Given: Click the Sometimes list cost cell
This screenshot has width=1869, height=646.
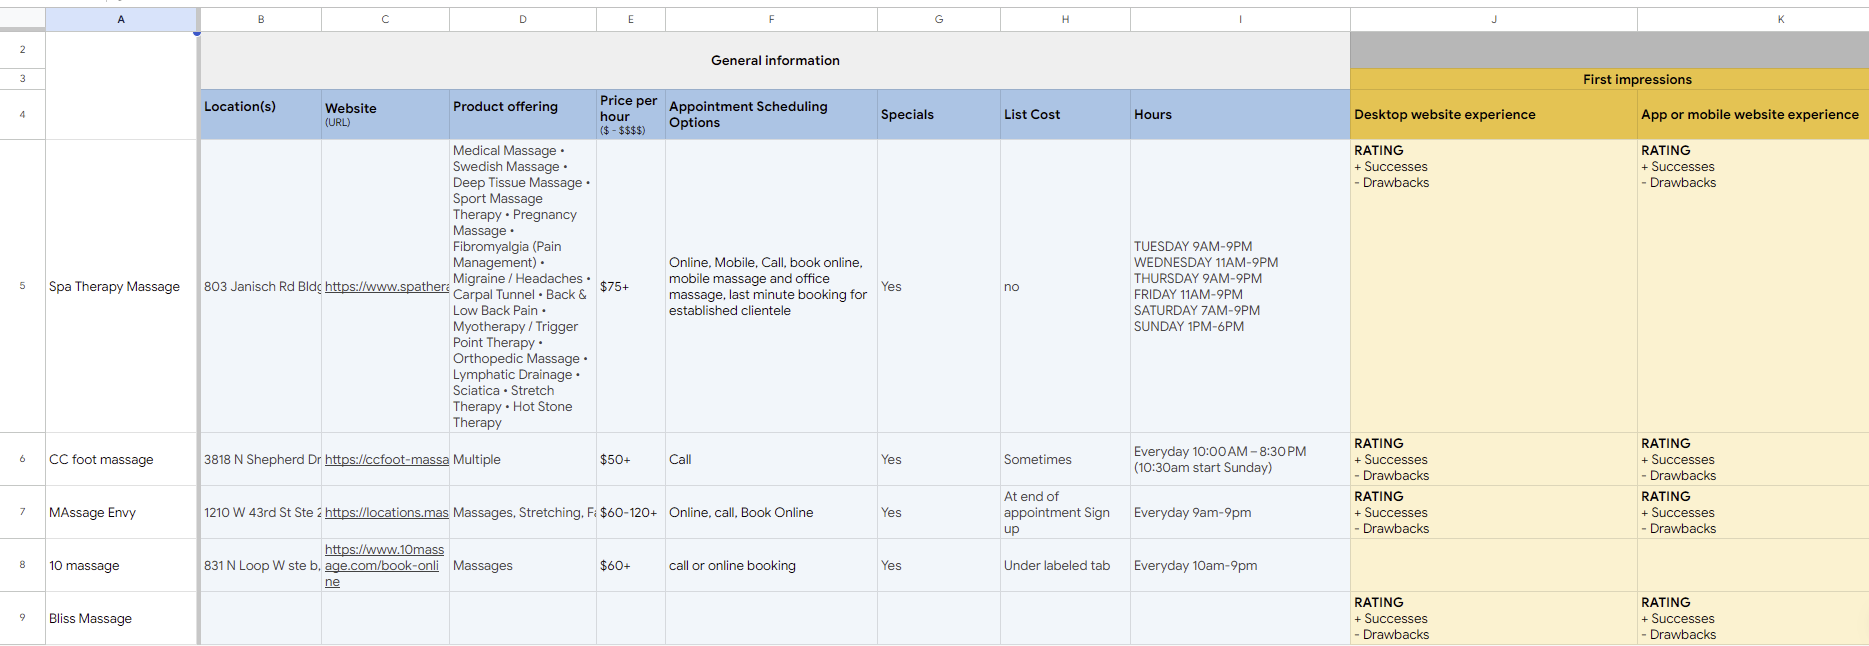Looking at the screenshot, I should click(1065, 459).
